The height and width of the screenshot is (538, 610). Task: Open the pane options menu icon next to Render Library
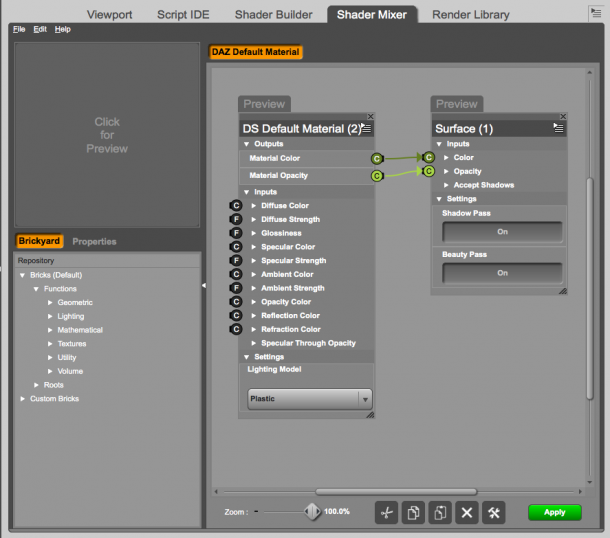click(596, 13)
